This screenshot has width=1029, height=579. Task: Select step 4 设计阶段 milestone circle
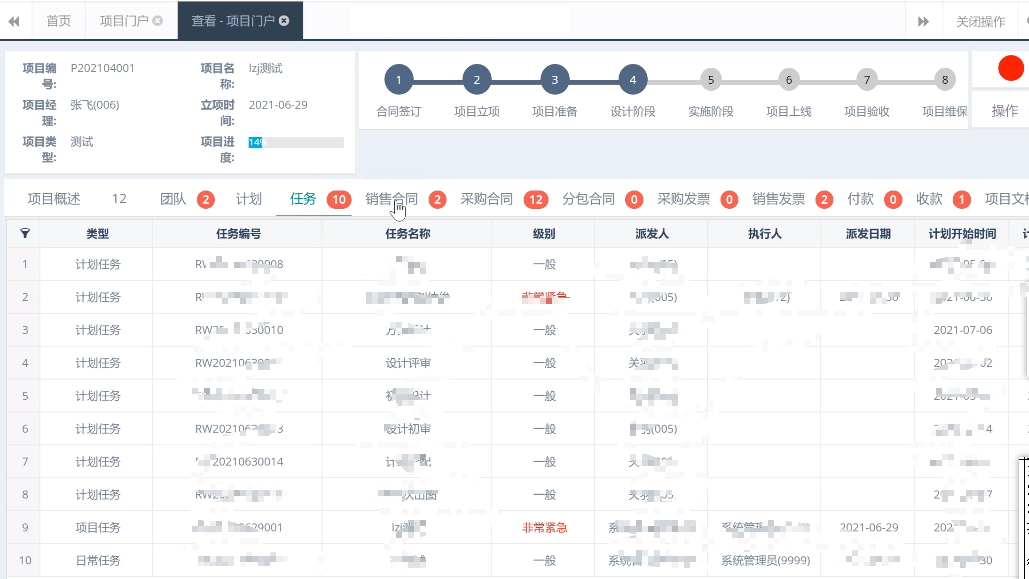(x=632, y=80)
